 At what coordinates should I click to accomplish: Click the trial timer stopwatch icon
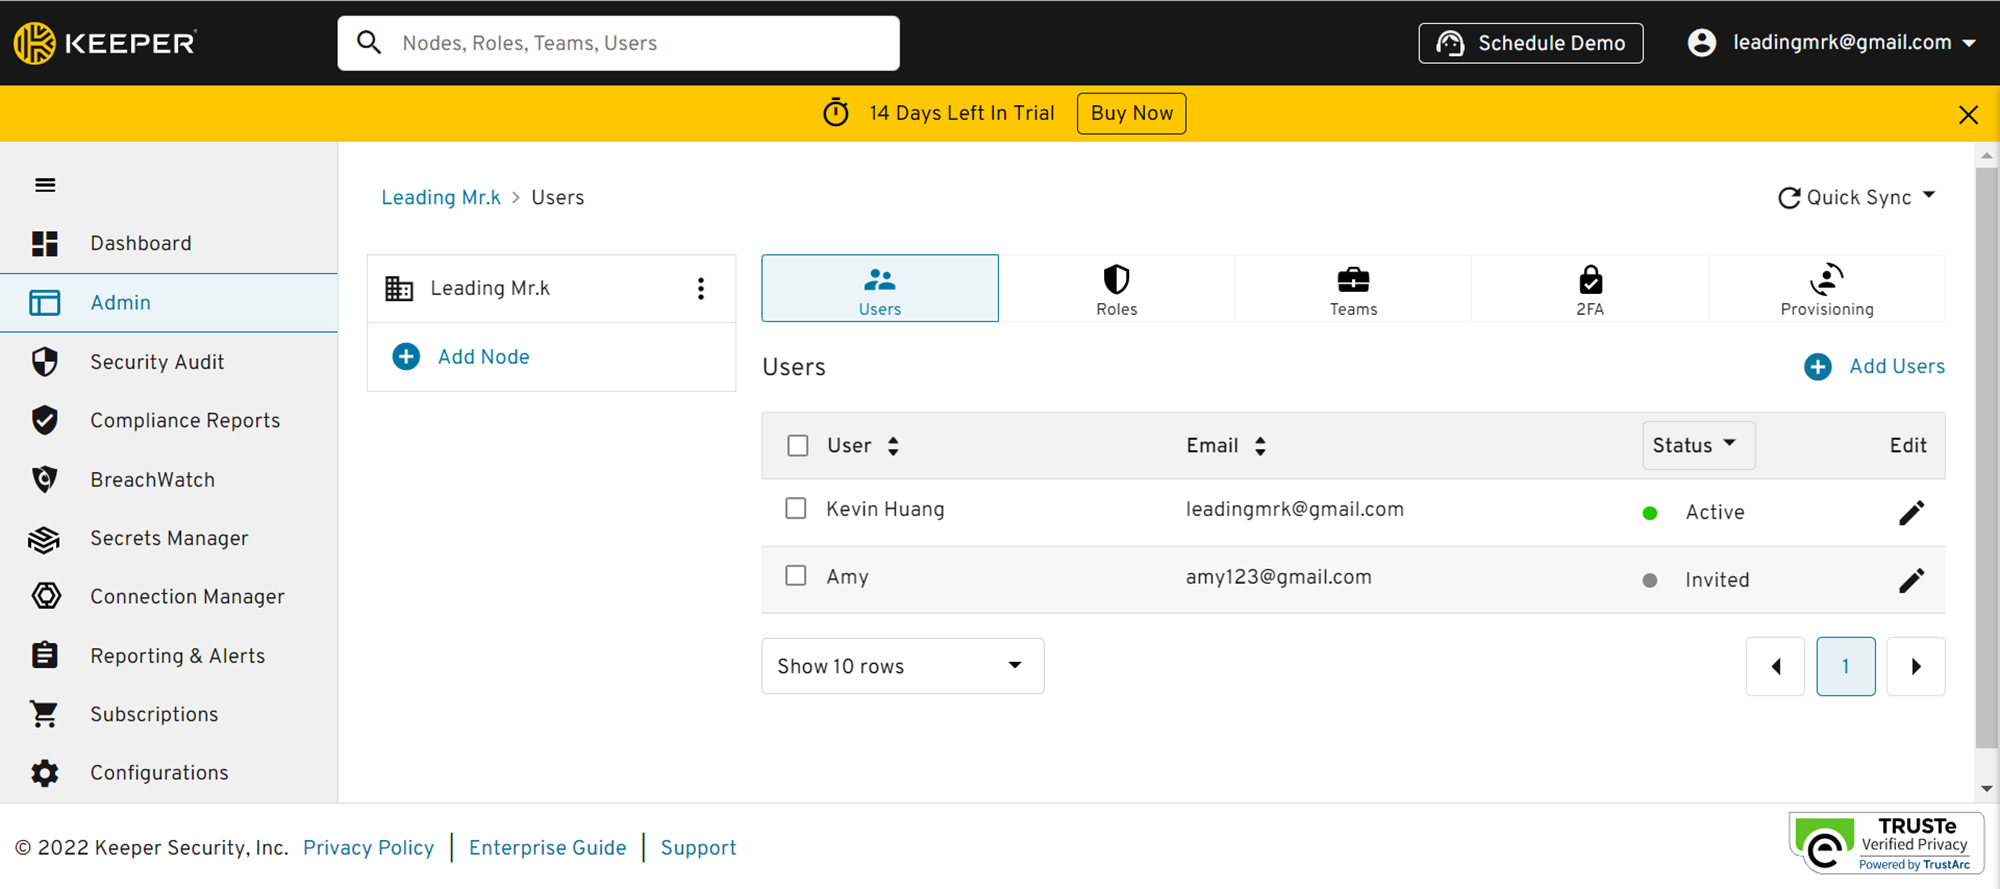(x=836, y=113)
